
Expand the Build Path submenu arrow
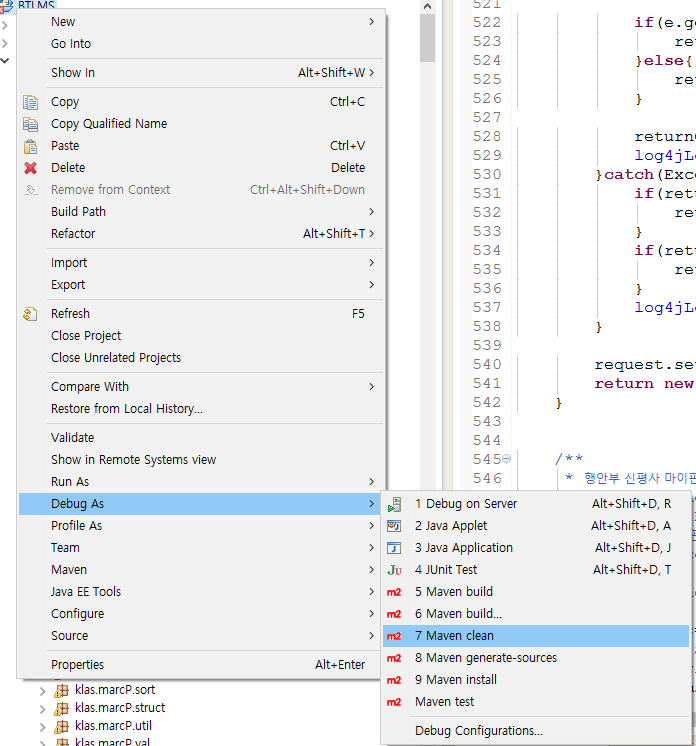372,211
